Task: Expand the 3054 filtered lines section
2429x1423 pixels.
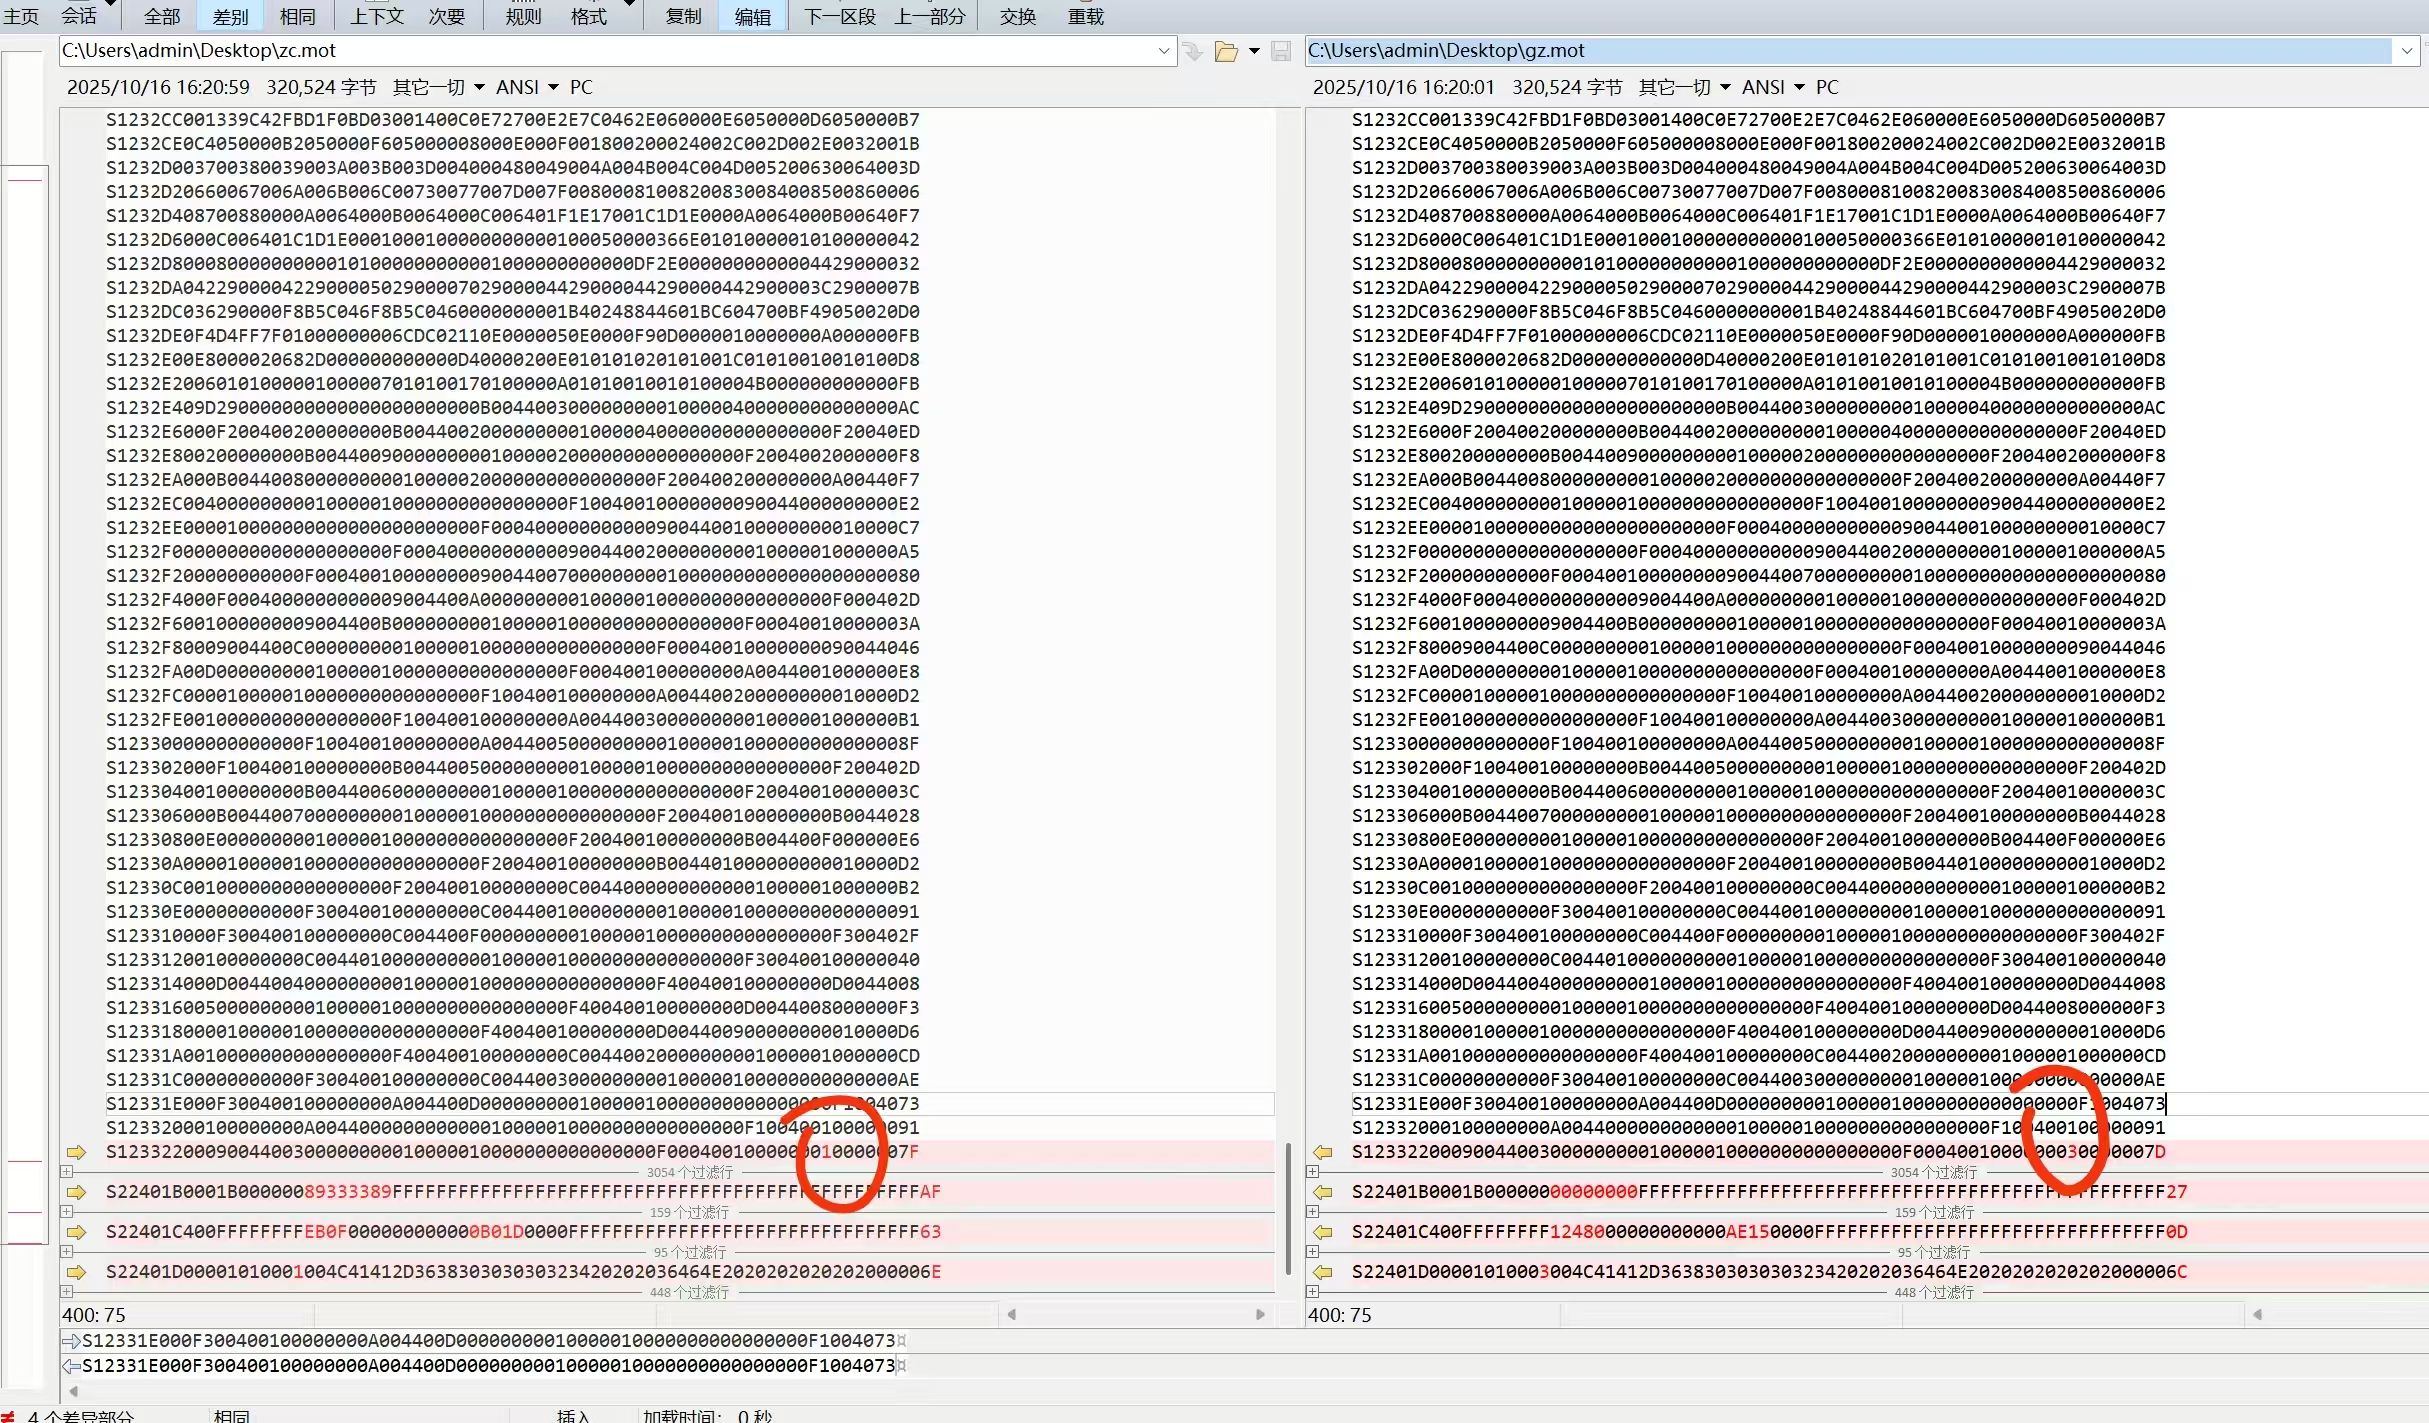Action: tap(66, 1172)
